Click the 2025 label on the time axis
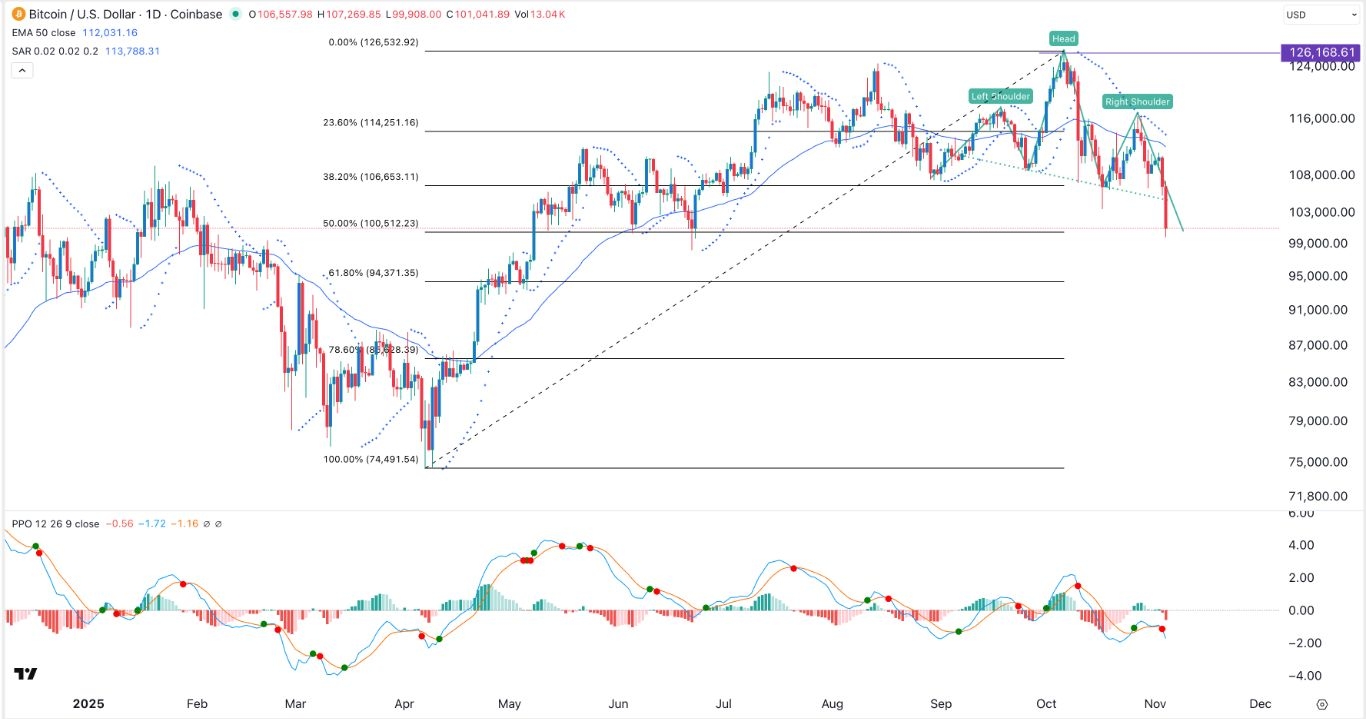The image size is (1366, 719). point(89,704)
